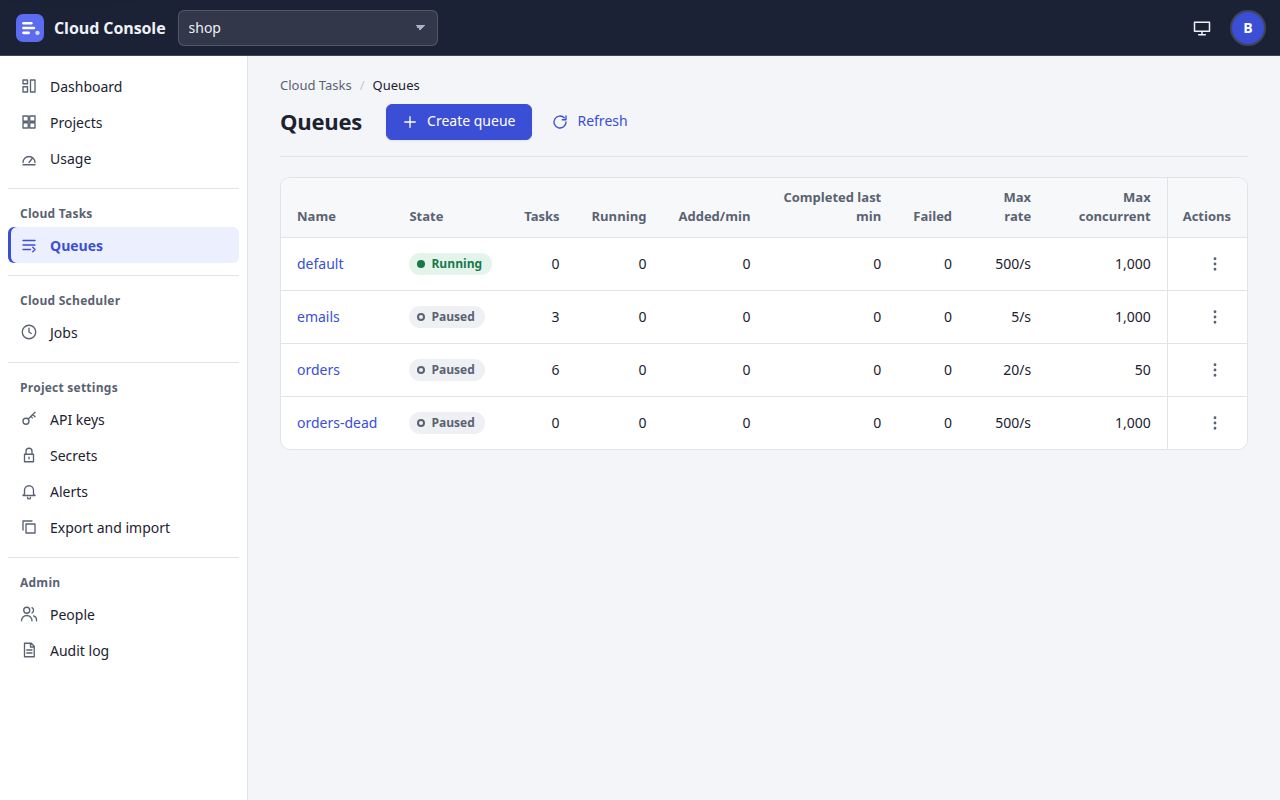Click the Cloud Tasks breadcrumb link
The image size is (1280, 800).
point(316,86)
